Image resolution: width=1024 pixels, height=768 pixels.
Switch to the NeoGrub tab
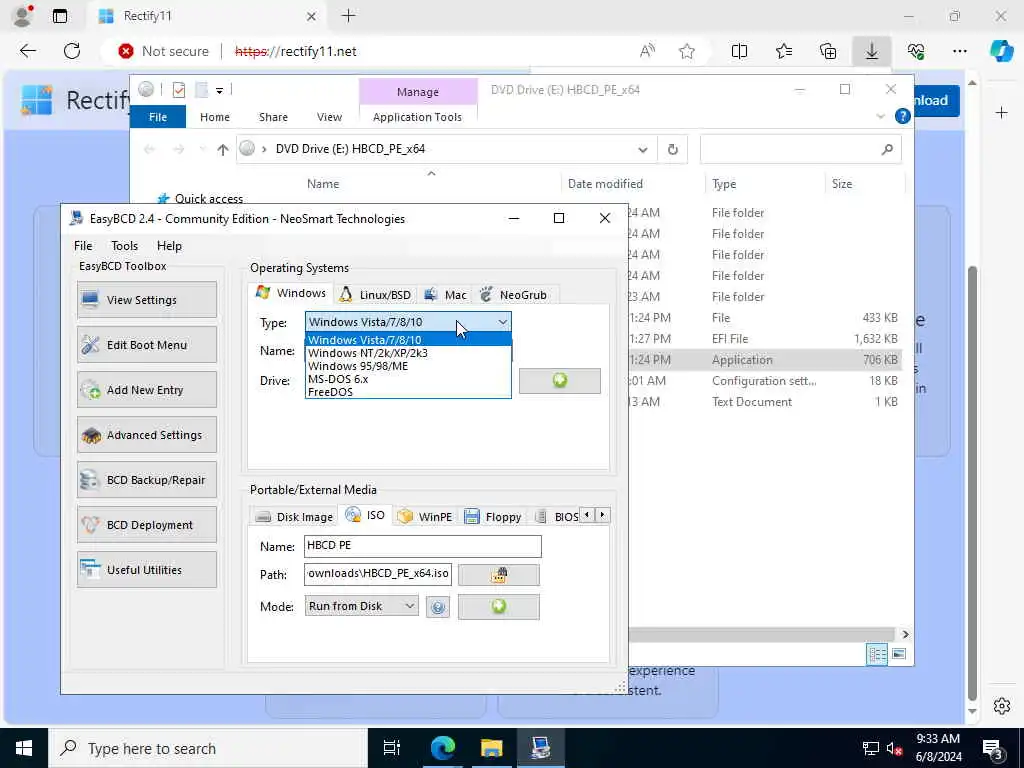(514, 295)
